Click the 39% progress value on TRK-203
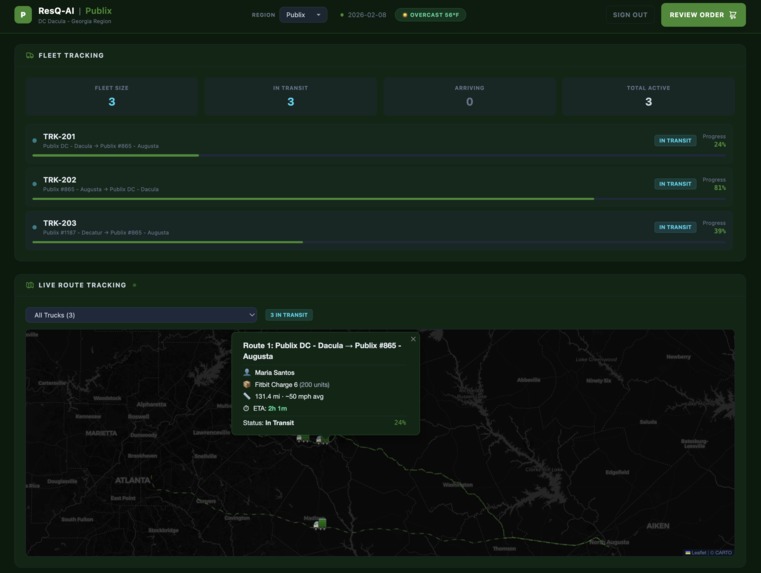This screenshot has width=761, height=573. [720, 231]
